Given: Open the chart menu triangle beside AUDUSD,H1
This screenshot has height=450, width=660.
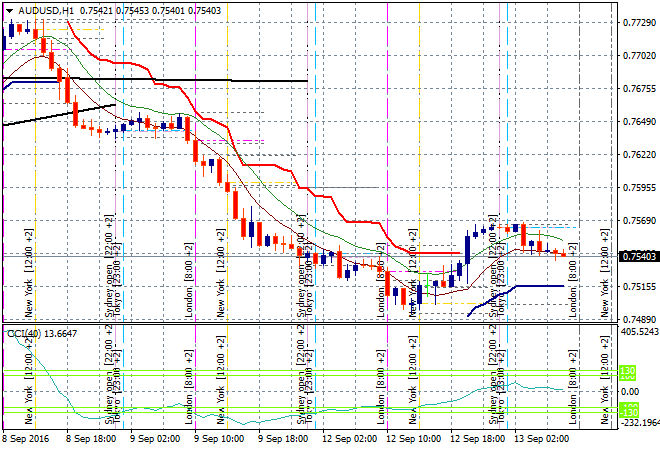Looking at the screenshot, I should [x=9, y=9].
